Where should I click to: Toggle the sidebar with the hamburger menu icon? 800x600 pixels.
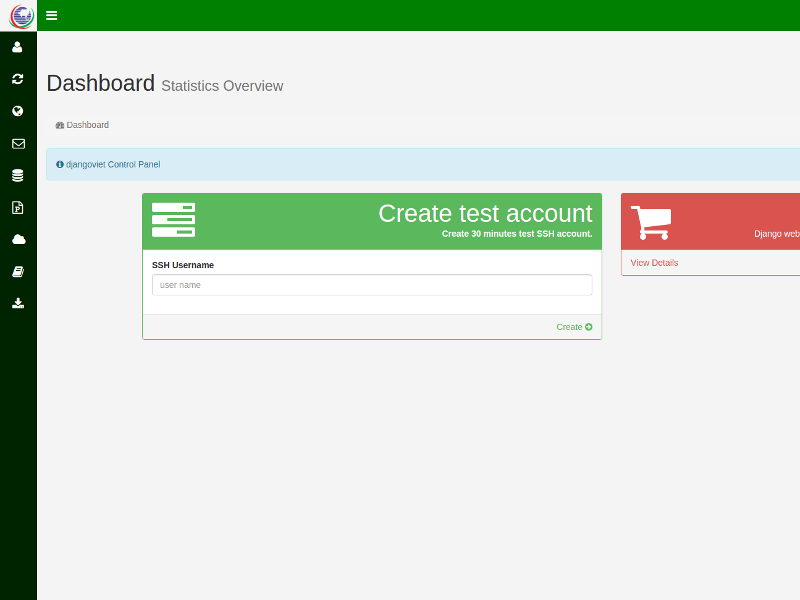[x=52, y=15]
